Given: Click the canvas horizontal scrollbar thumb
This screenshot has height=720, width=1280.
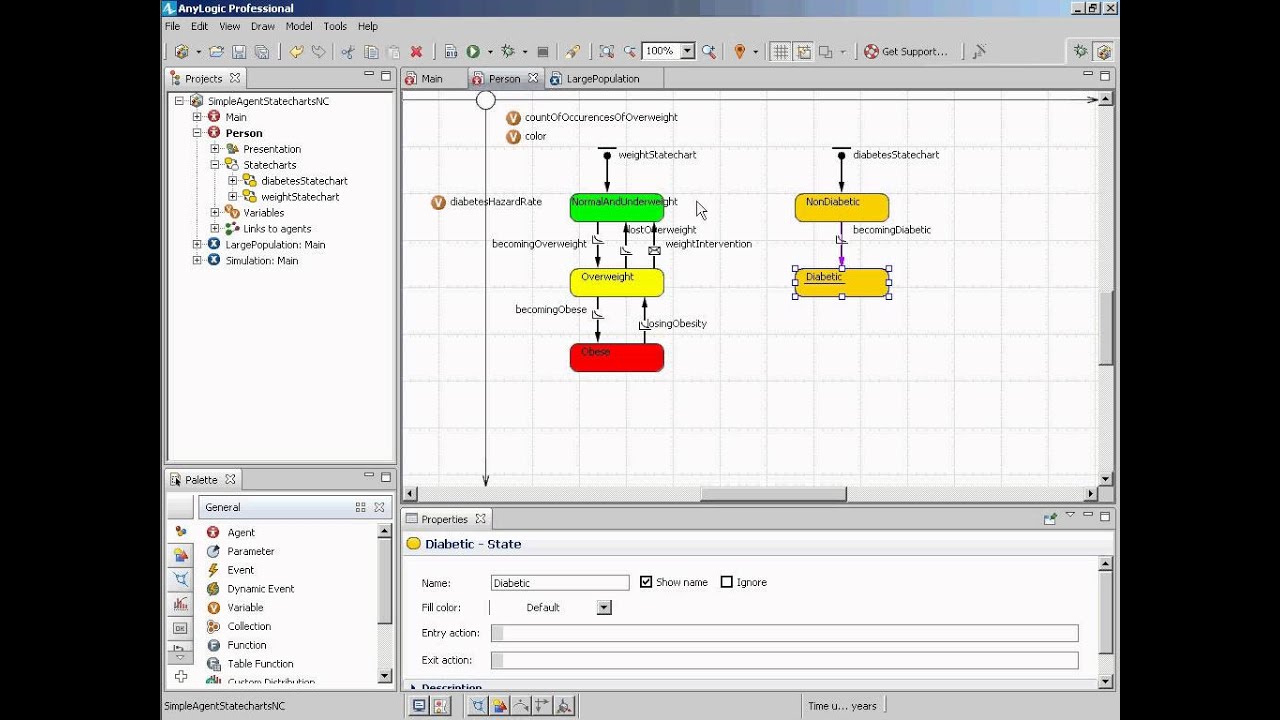Looking at the screenshot, I should (x=773, y=494).
